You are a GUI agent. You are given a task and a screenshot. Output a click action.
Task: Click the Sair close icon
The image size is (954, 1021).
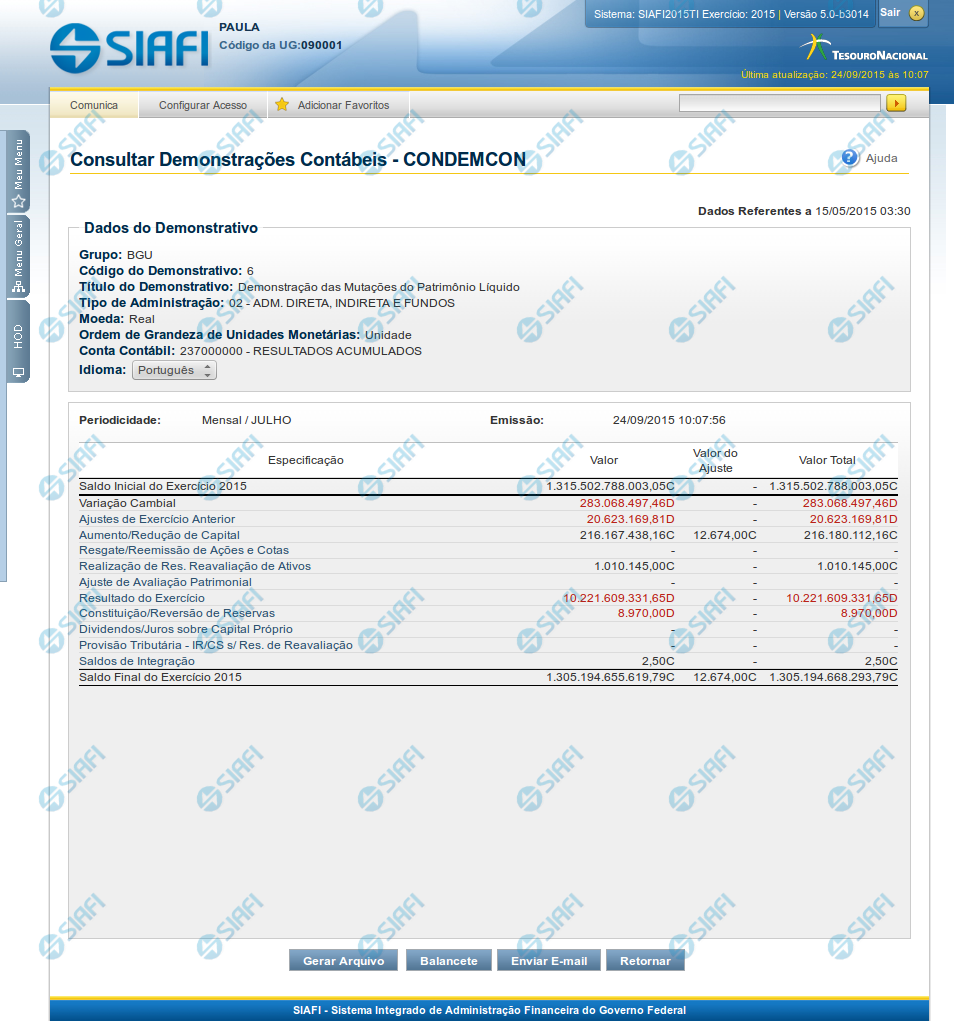click(x=916, y=13)
